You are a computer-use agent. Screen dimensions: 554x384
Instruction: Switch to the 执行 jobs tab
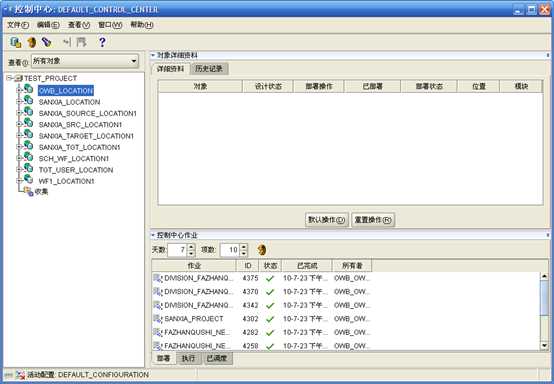click(x=188, y=358)
